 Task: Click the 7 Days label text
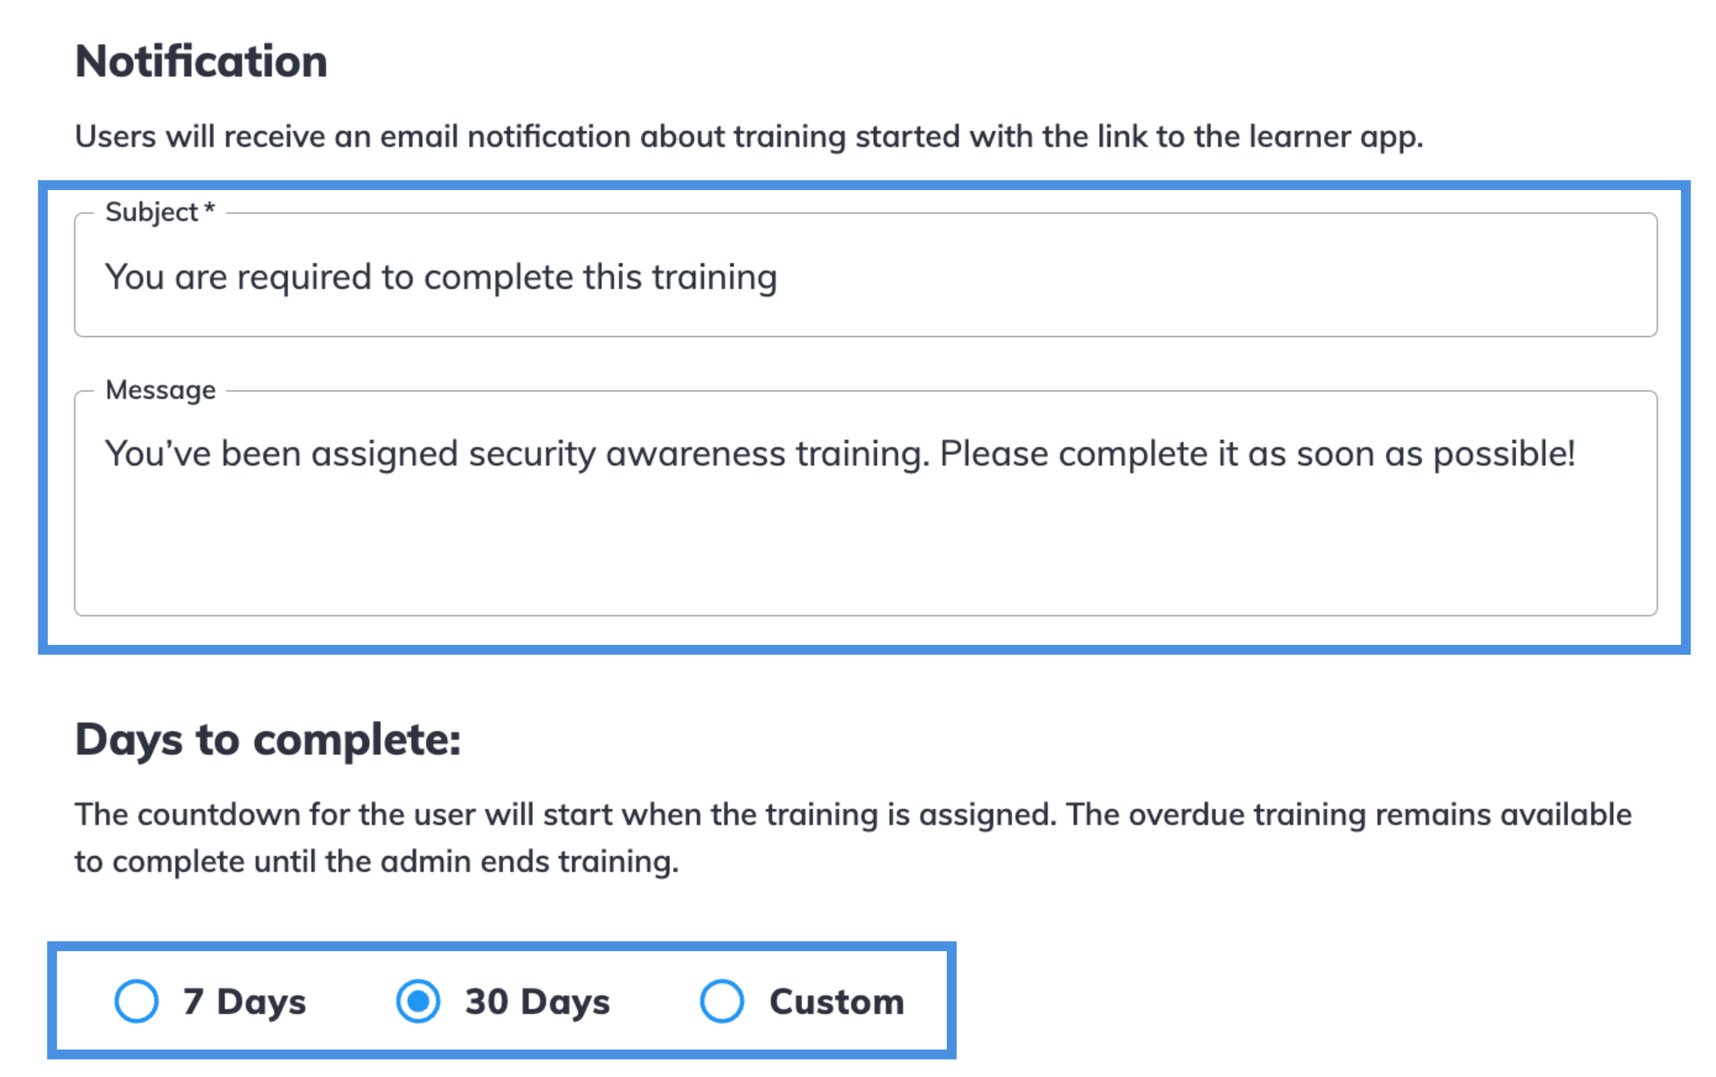(241, 1000)
